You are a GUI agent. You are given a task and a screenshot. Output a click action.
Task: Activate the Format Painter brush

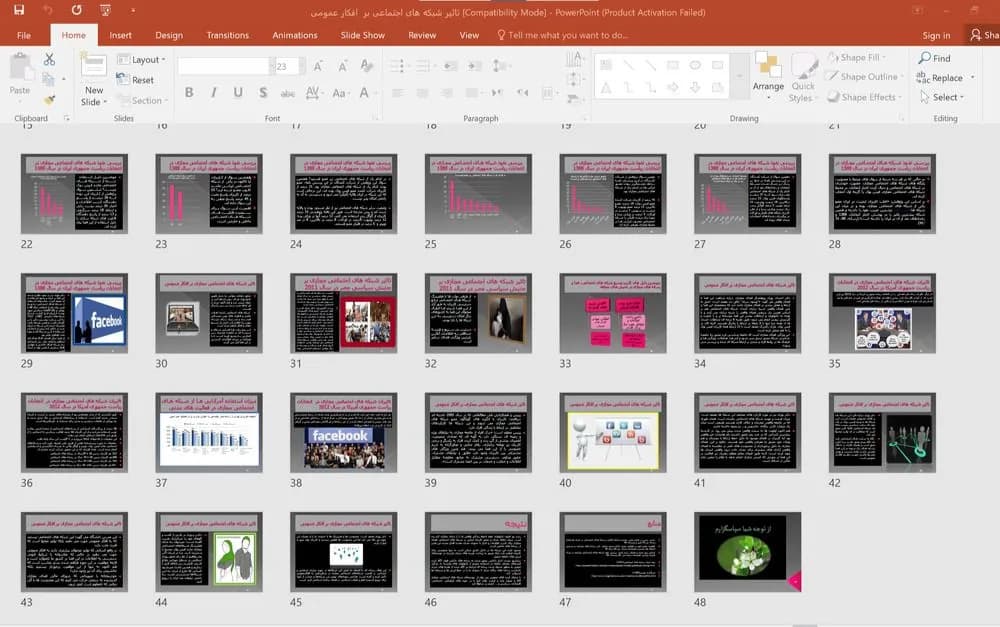point(49,100)
